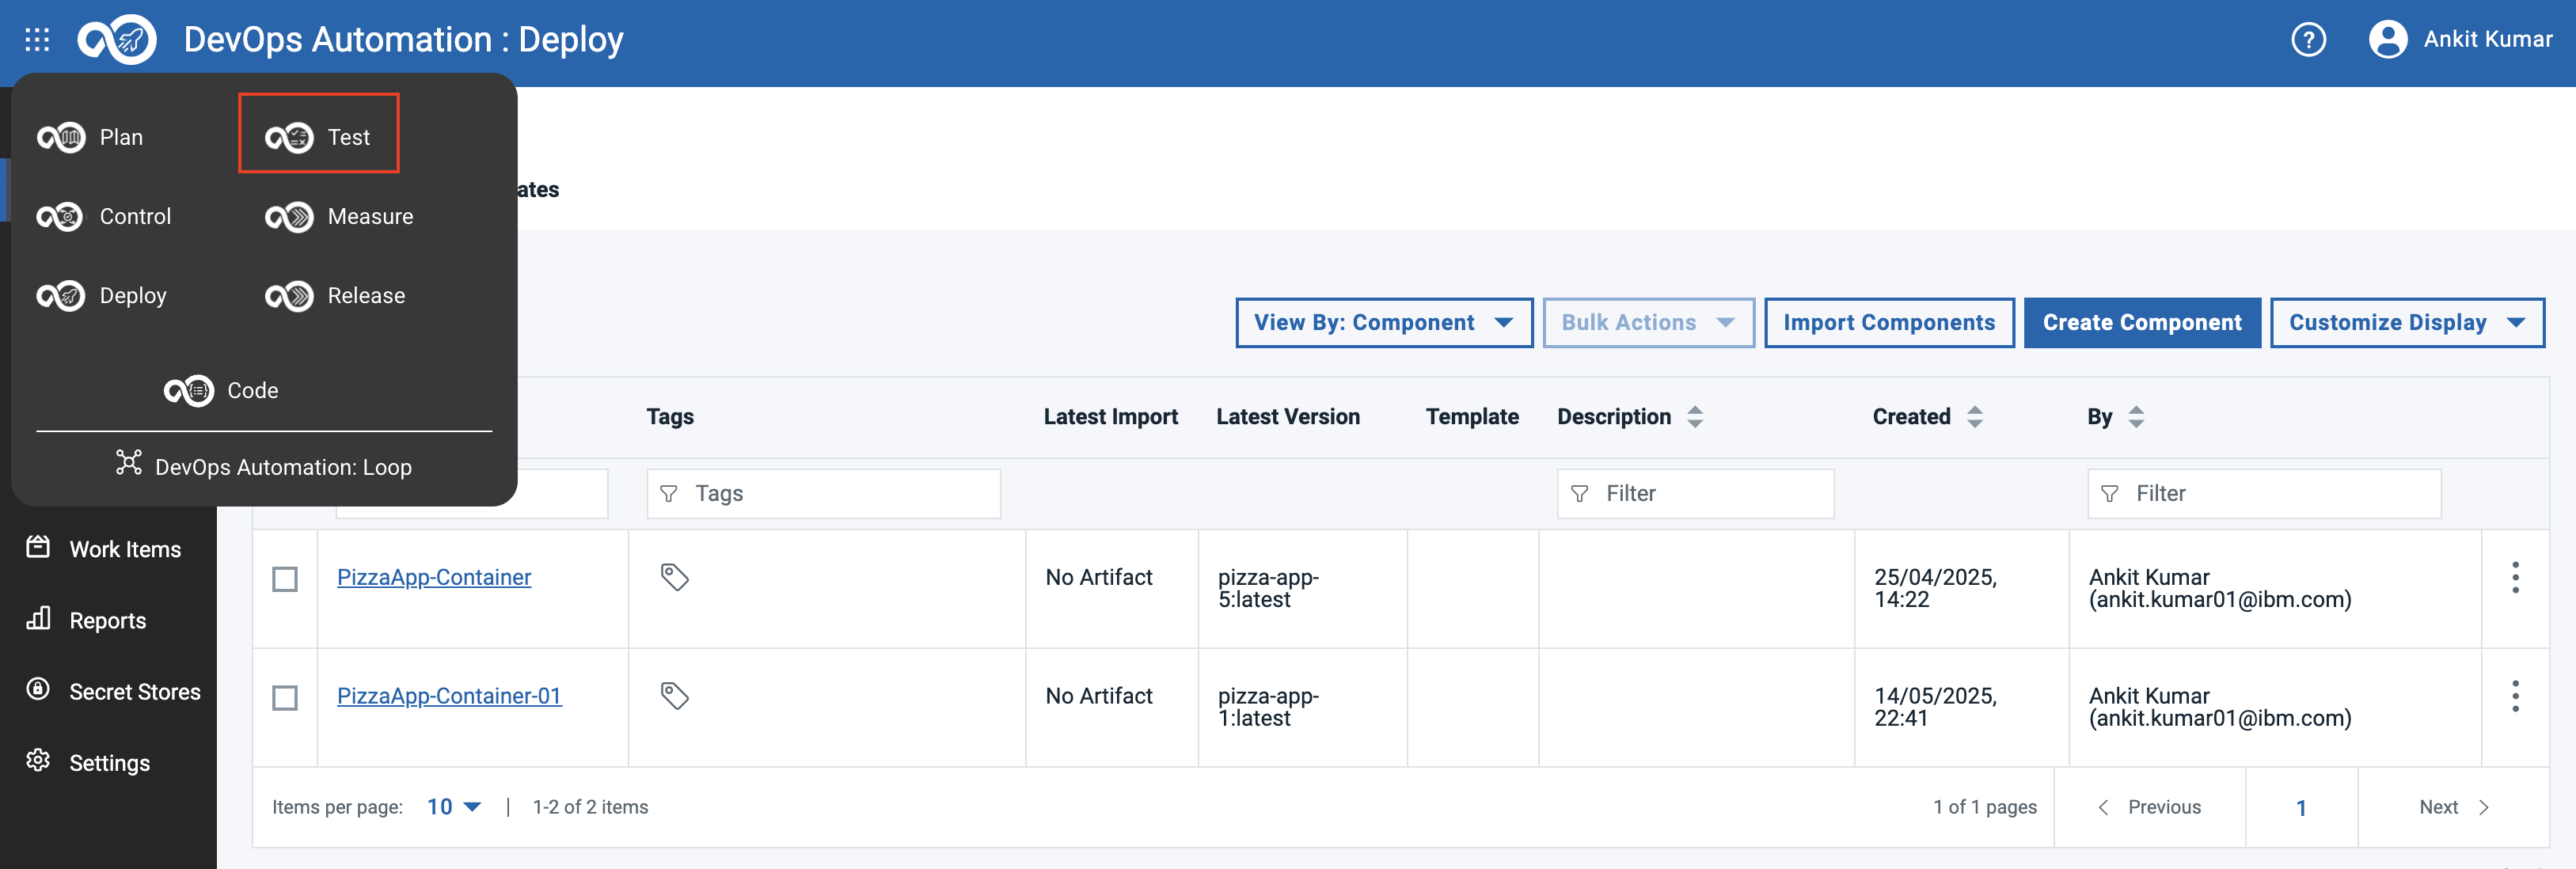Viewport: 2576px width, 869px height.
Task: Click the Tags filter input field
Action: [x=823, y=493]
